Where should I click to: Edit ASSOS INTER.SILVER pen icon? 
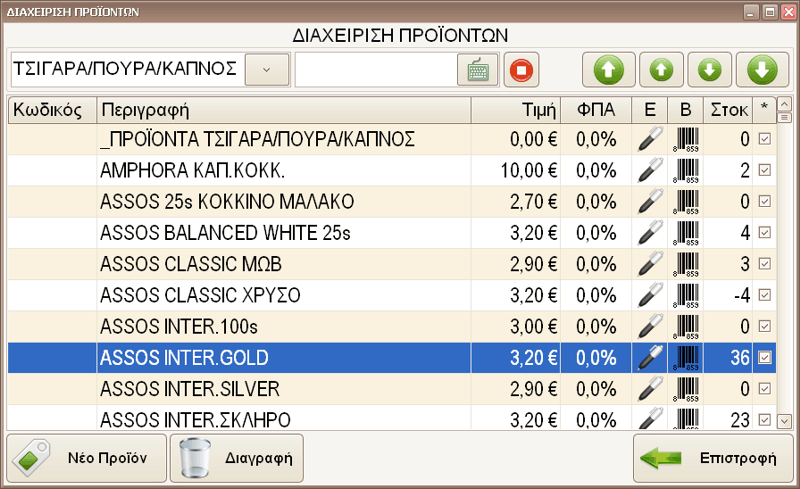(x=650, y=388)
